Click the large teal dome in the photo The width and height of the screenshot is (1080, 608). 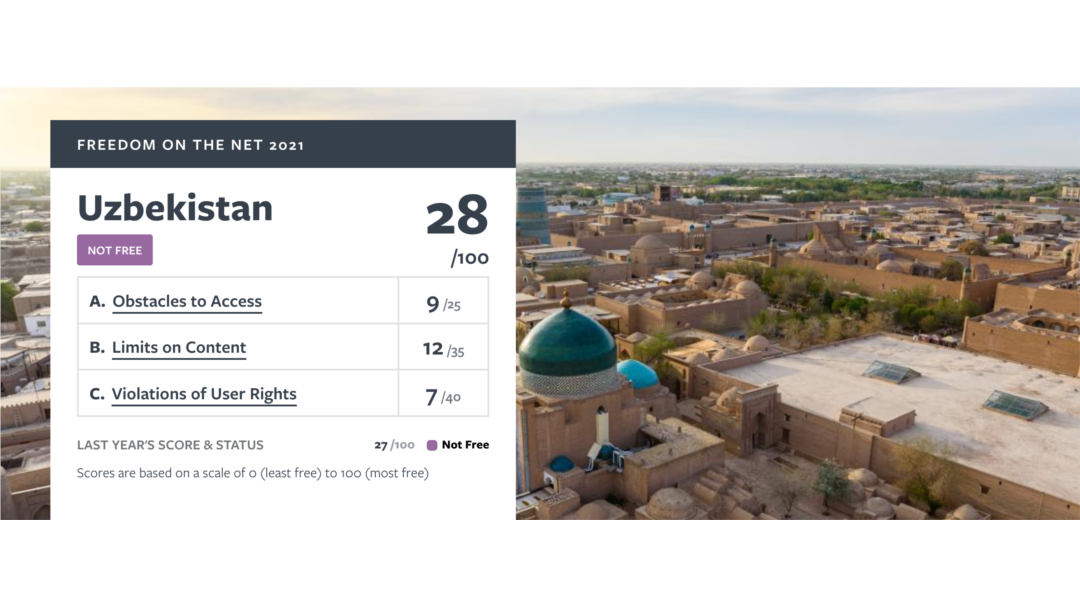pos(567,342)
